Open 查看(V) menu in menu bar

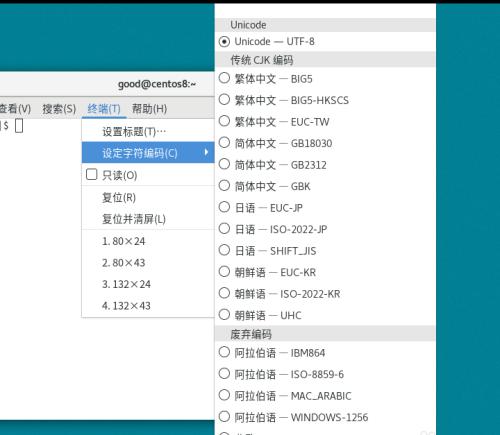(15, 109)
